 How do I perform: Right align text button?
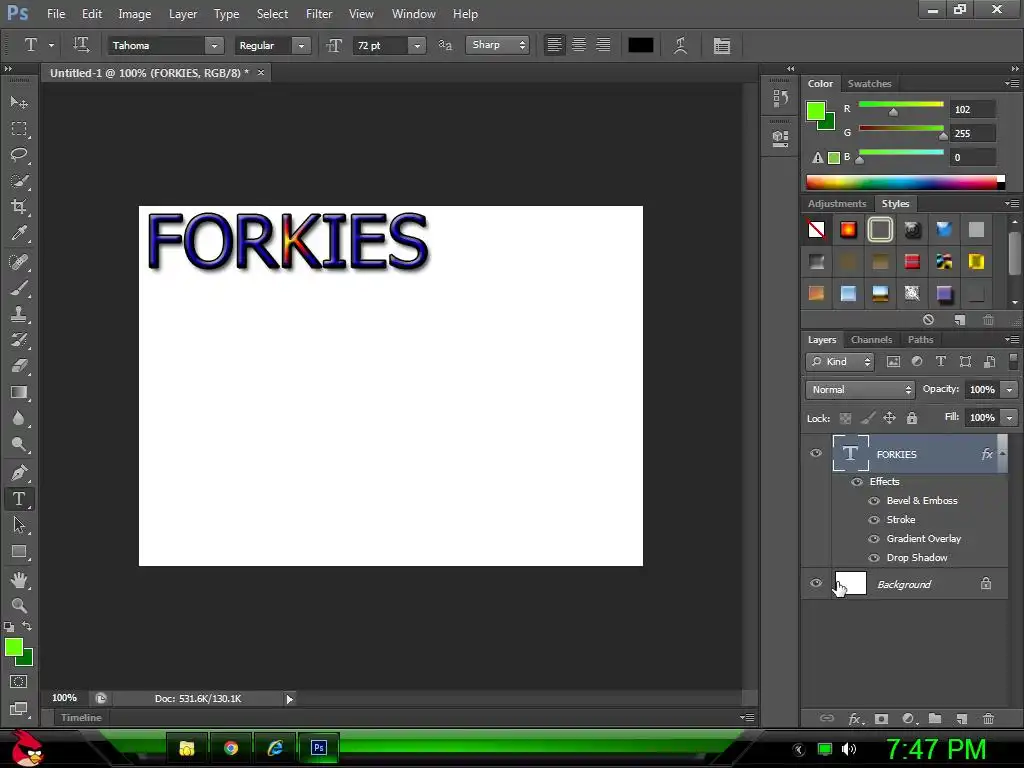pos(603,45)
